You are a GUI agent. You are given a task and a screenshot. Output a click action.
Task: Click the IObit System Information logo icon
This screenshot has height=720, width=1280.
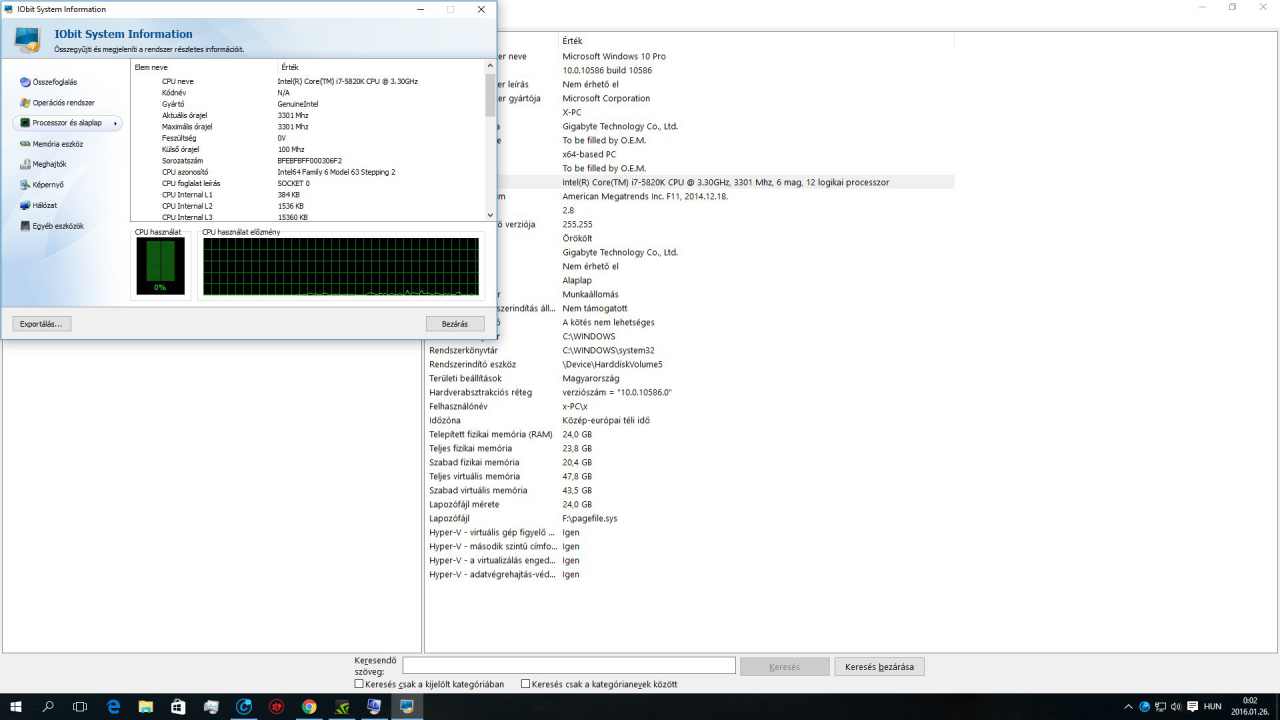coord(27,39)
